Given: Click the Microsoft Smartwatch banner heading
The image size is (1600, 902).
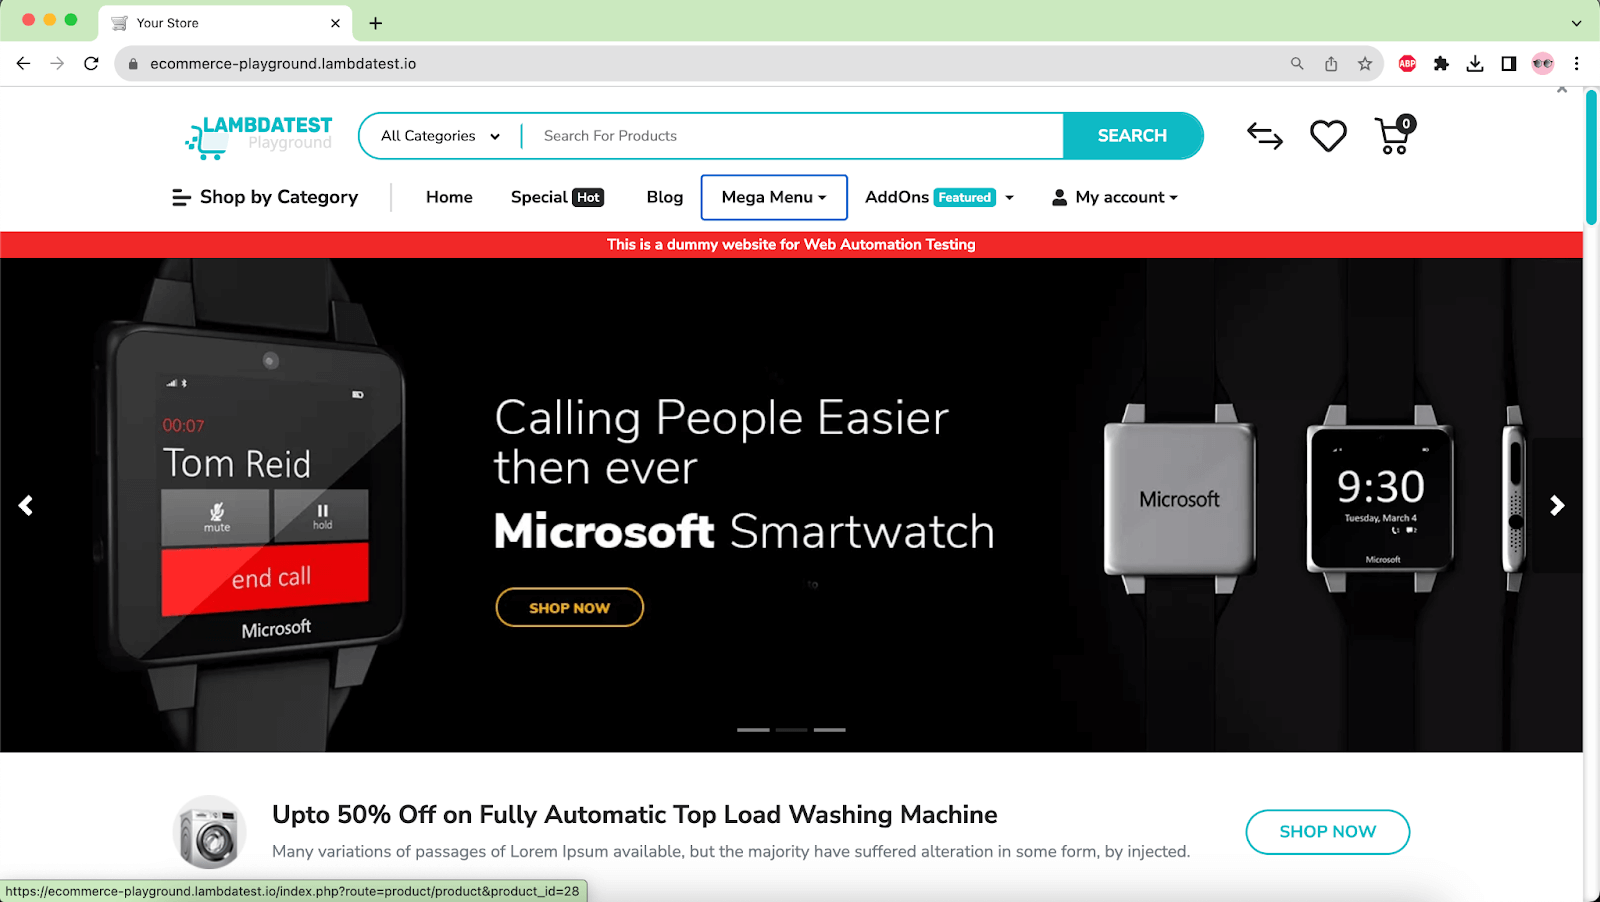Looking at the screenshot, I should point(745,531).
